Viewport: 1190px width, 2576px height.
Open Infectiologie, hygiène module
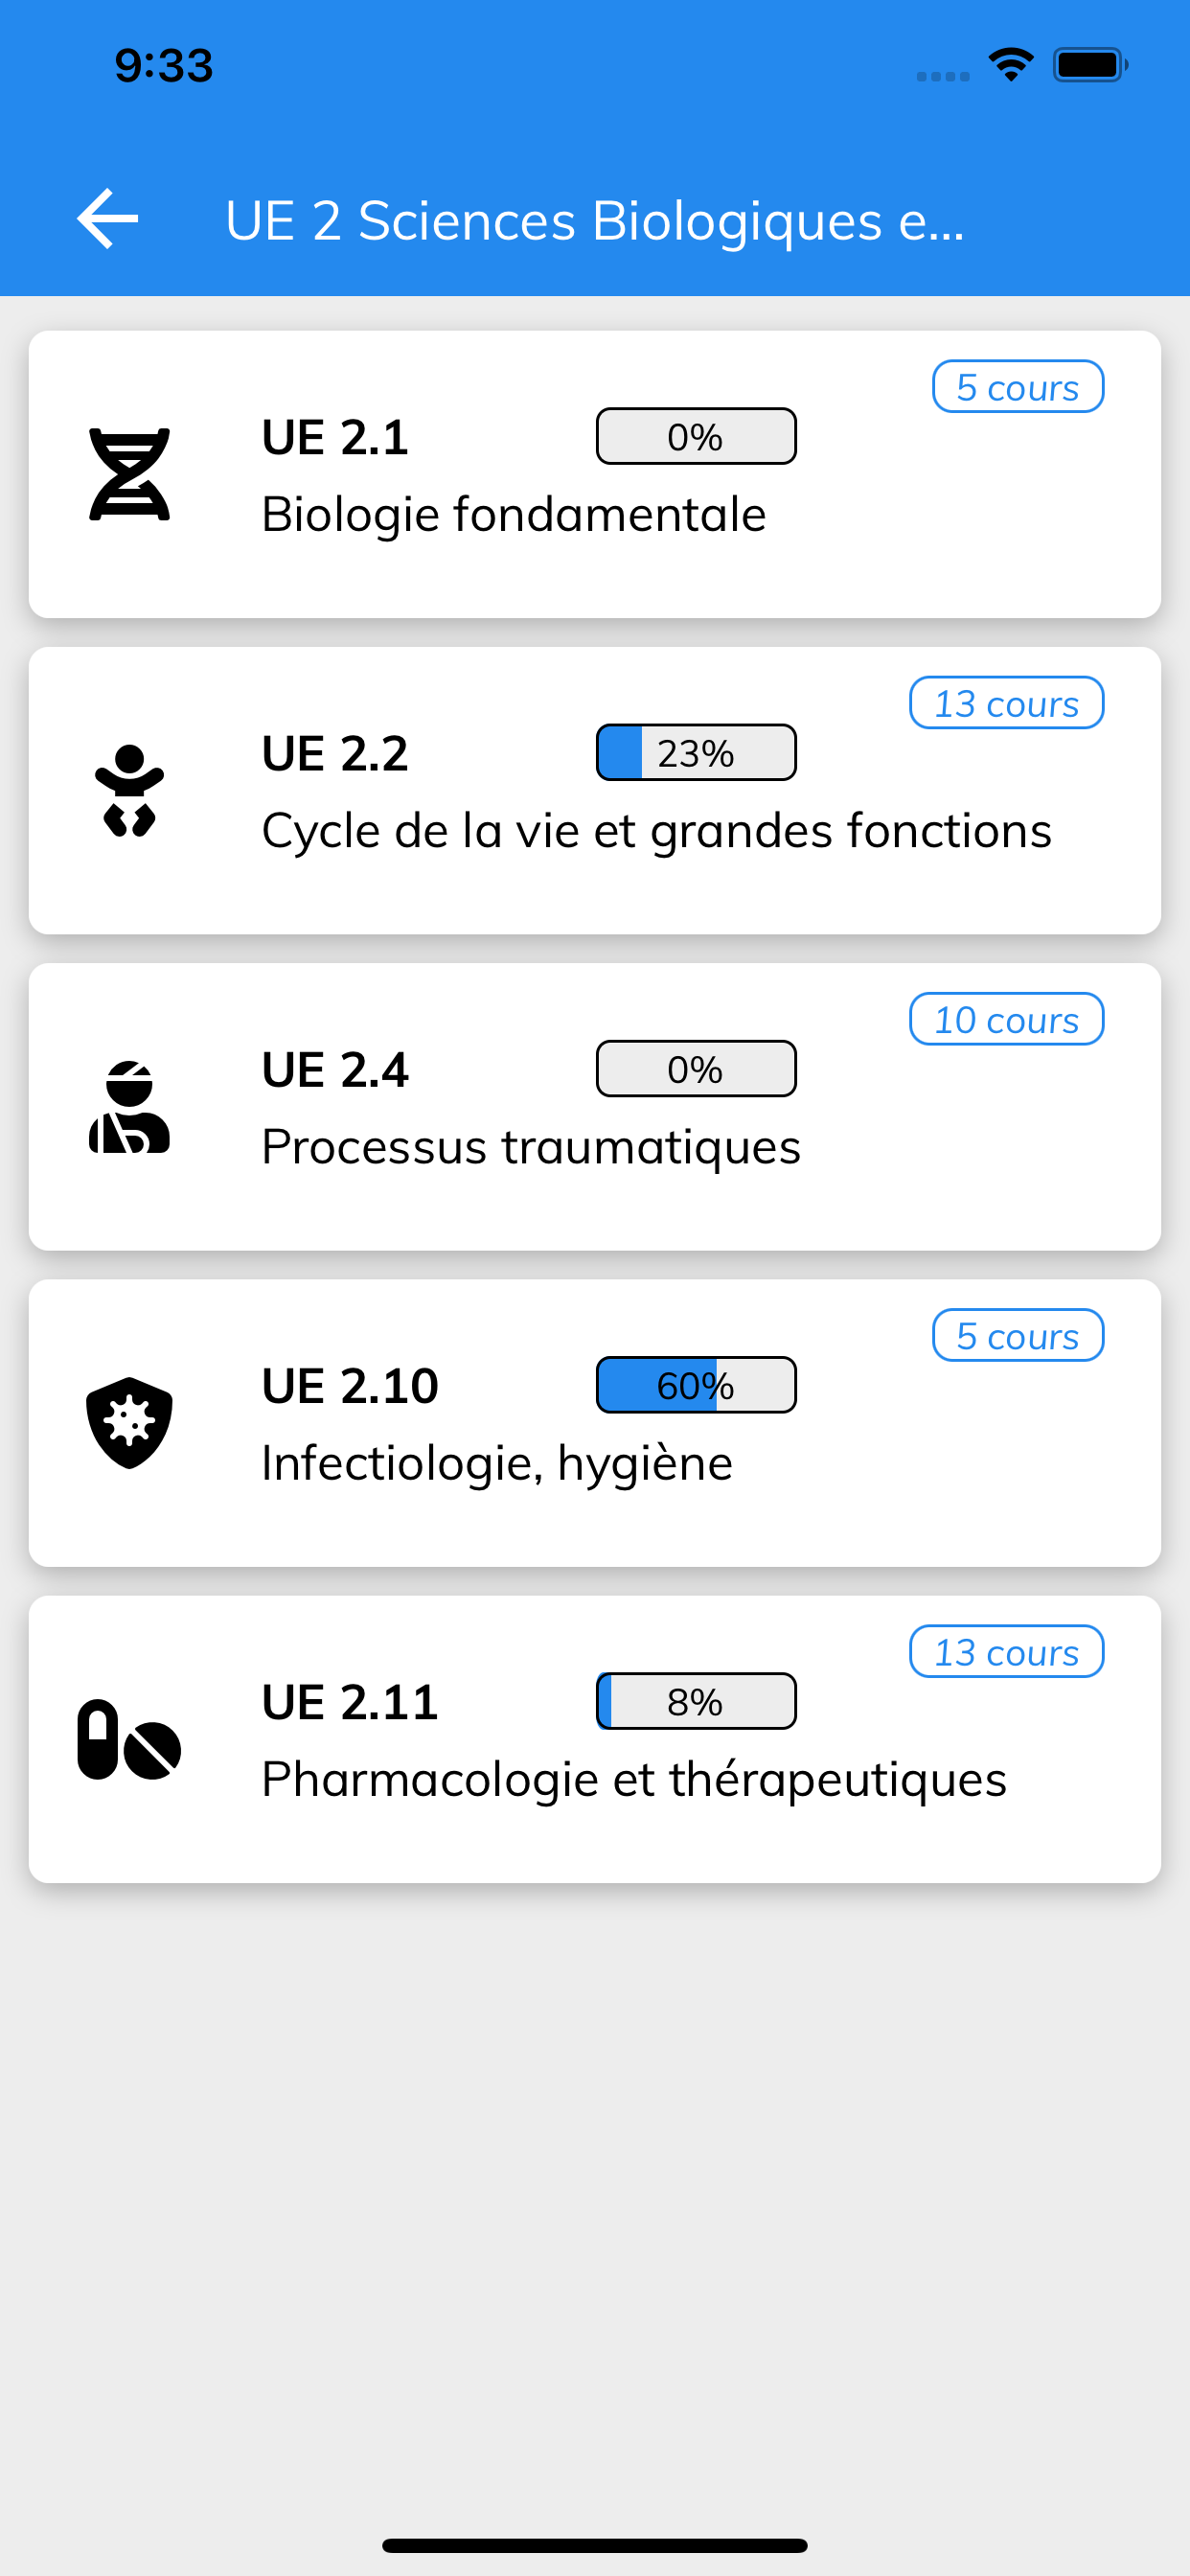tap(595, 1422)
